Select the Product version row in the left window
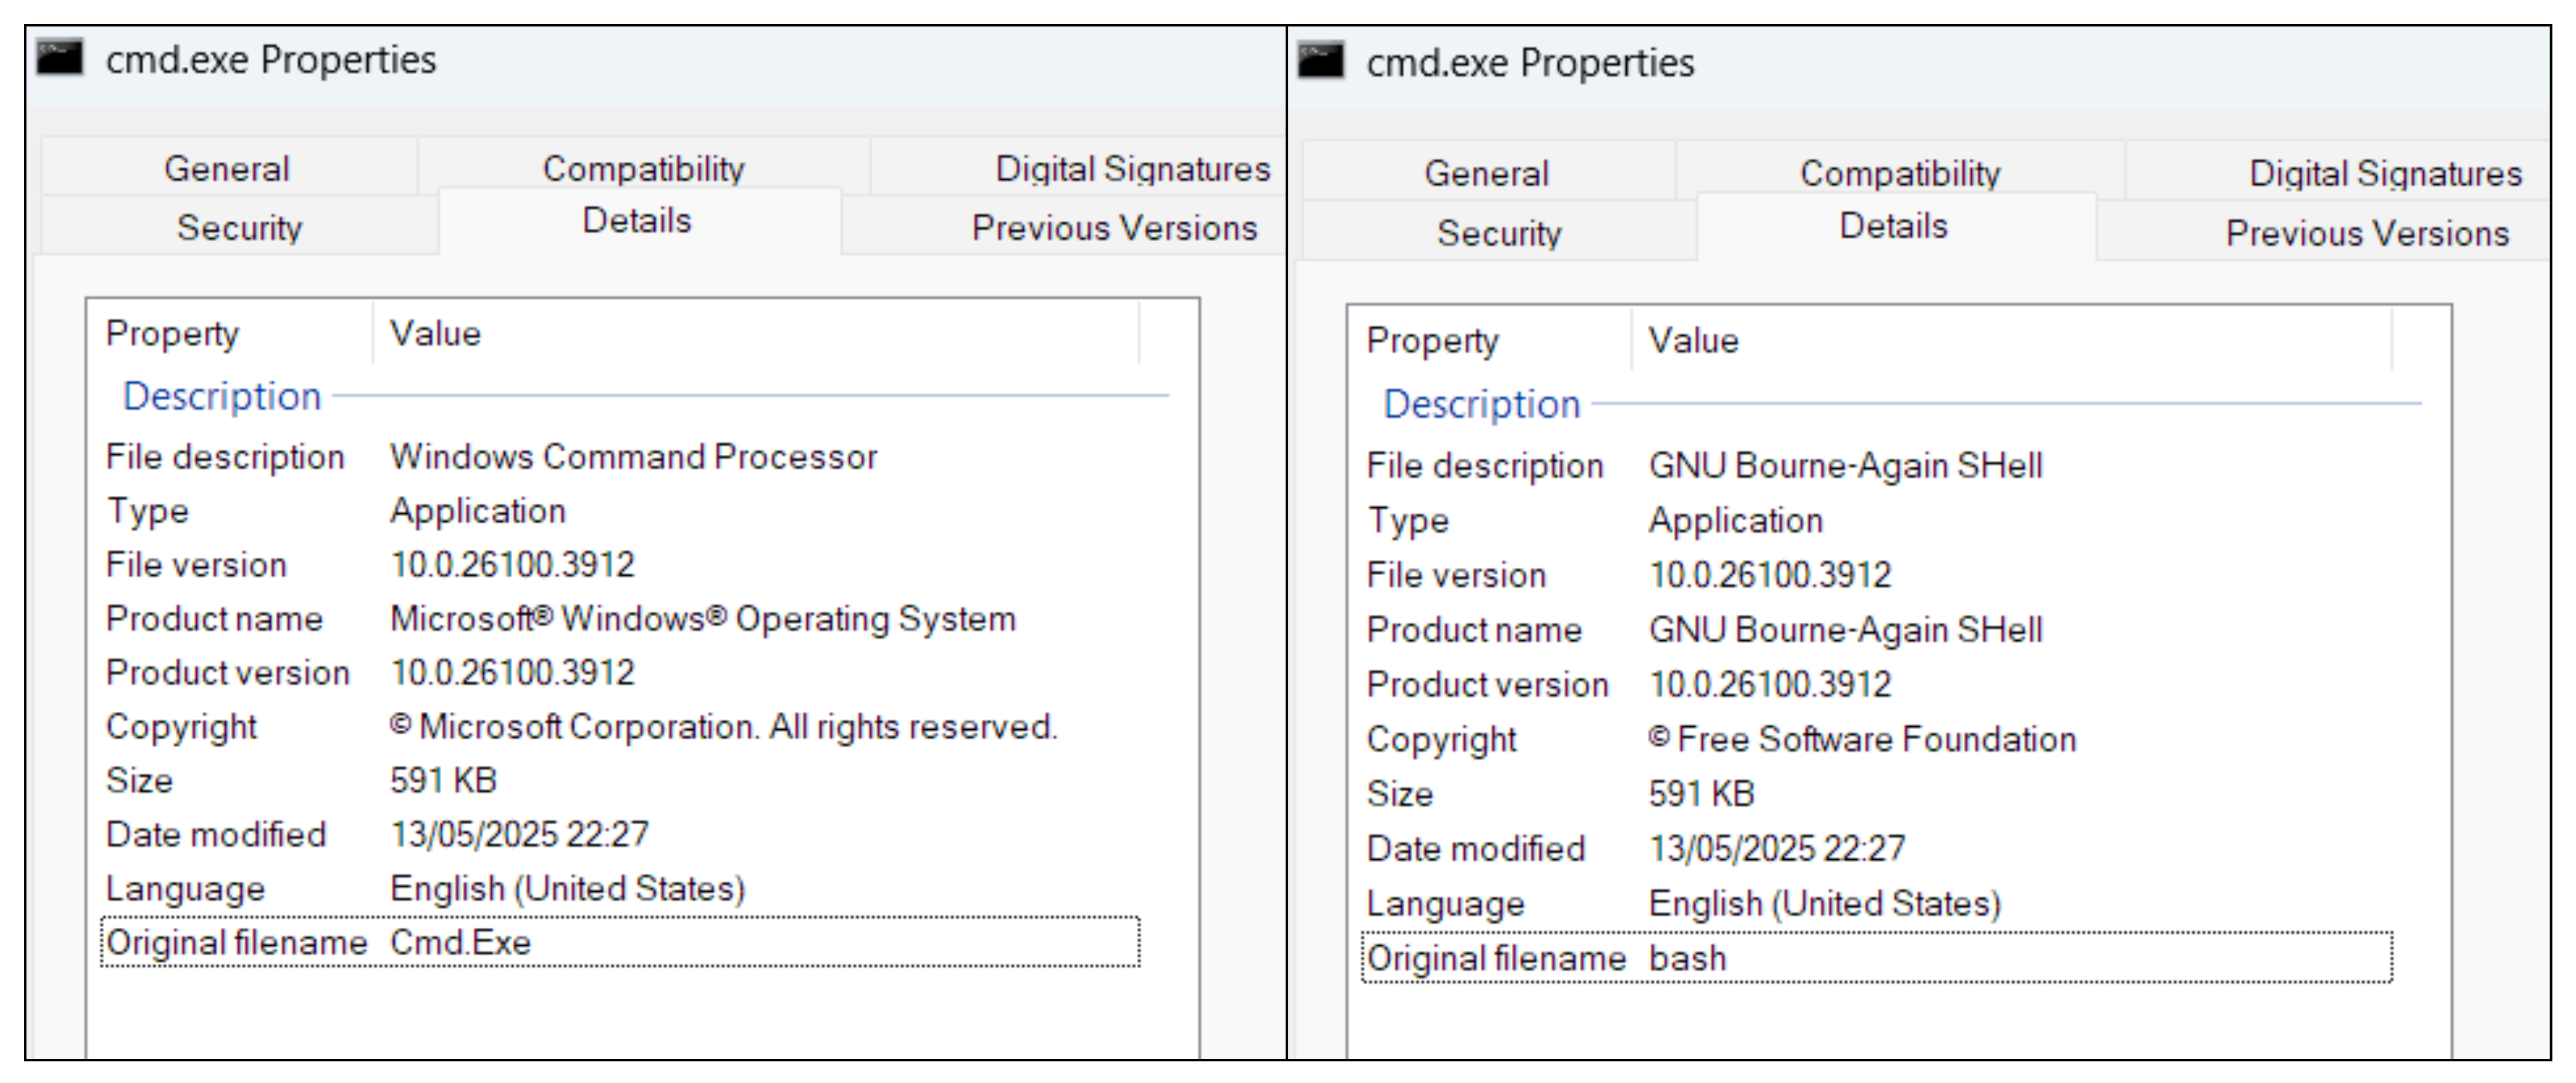2576x1083 pixels. coord(620,673)
